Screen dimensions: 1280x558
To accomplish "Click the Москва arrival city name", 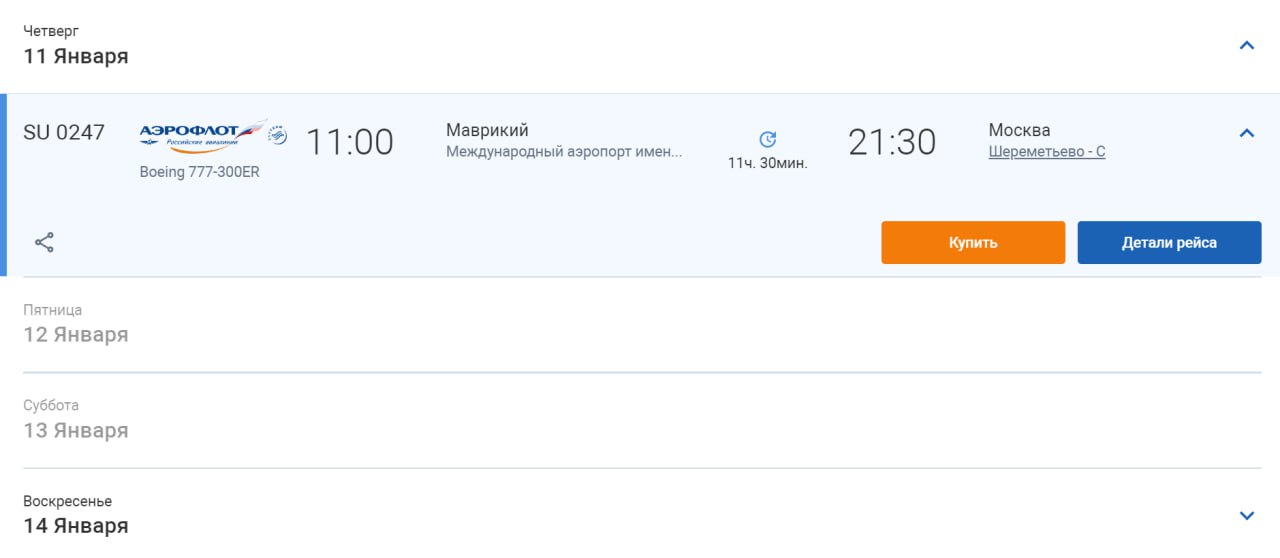I will pos(1019,130).
